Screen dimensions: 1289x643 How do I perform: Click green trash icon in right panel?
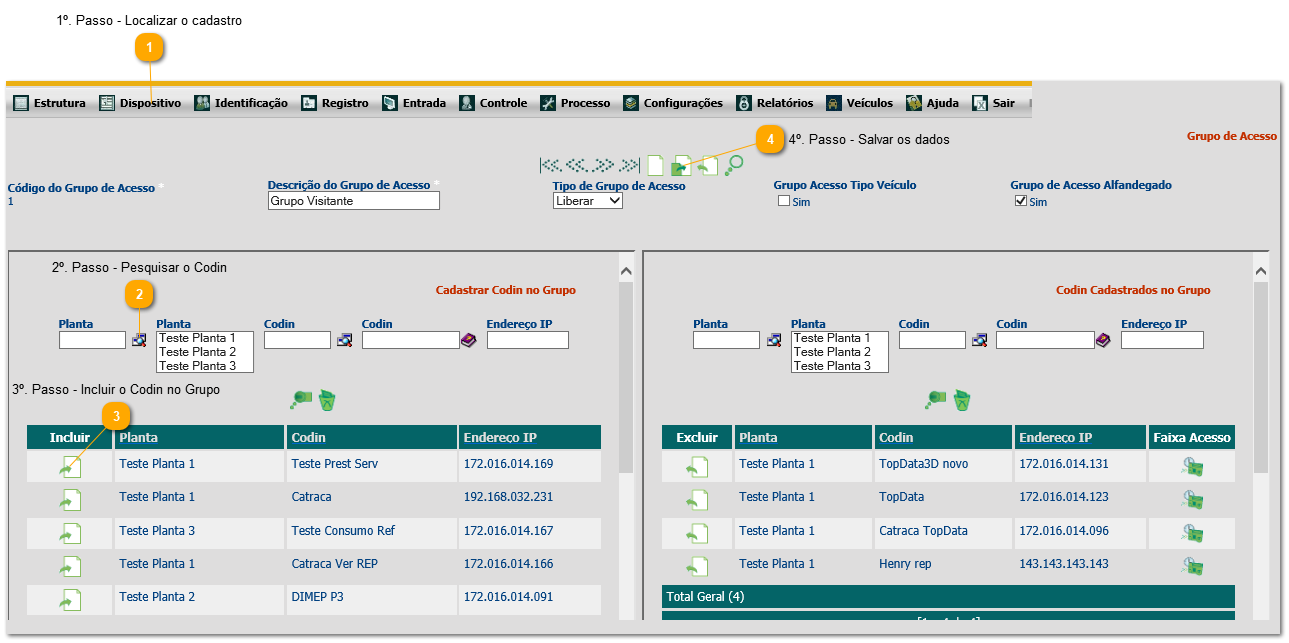tap(962, 401)
